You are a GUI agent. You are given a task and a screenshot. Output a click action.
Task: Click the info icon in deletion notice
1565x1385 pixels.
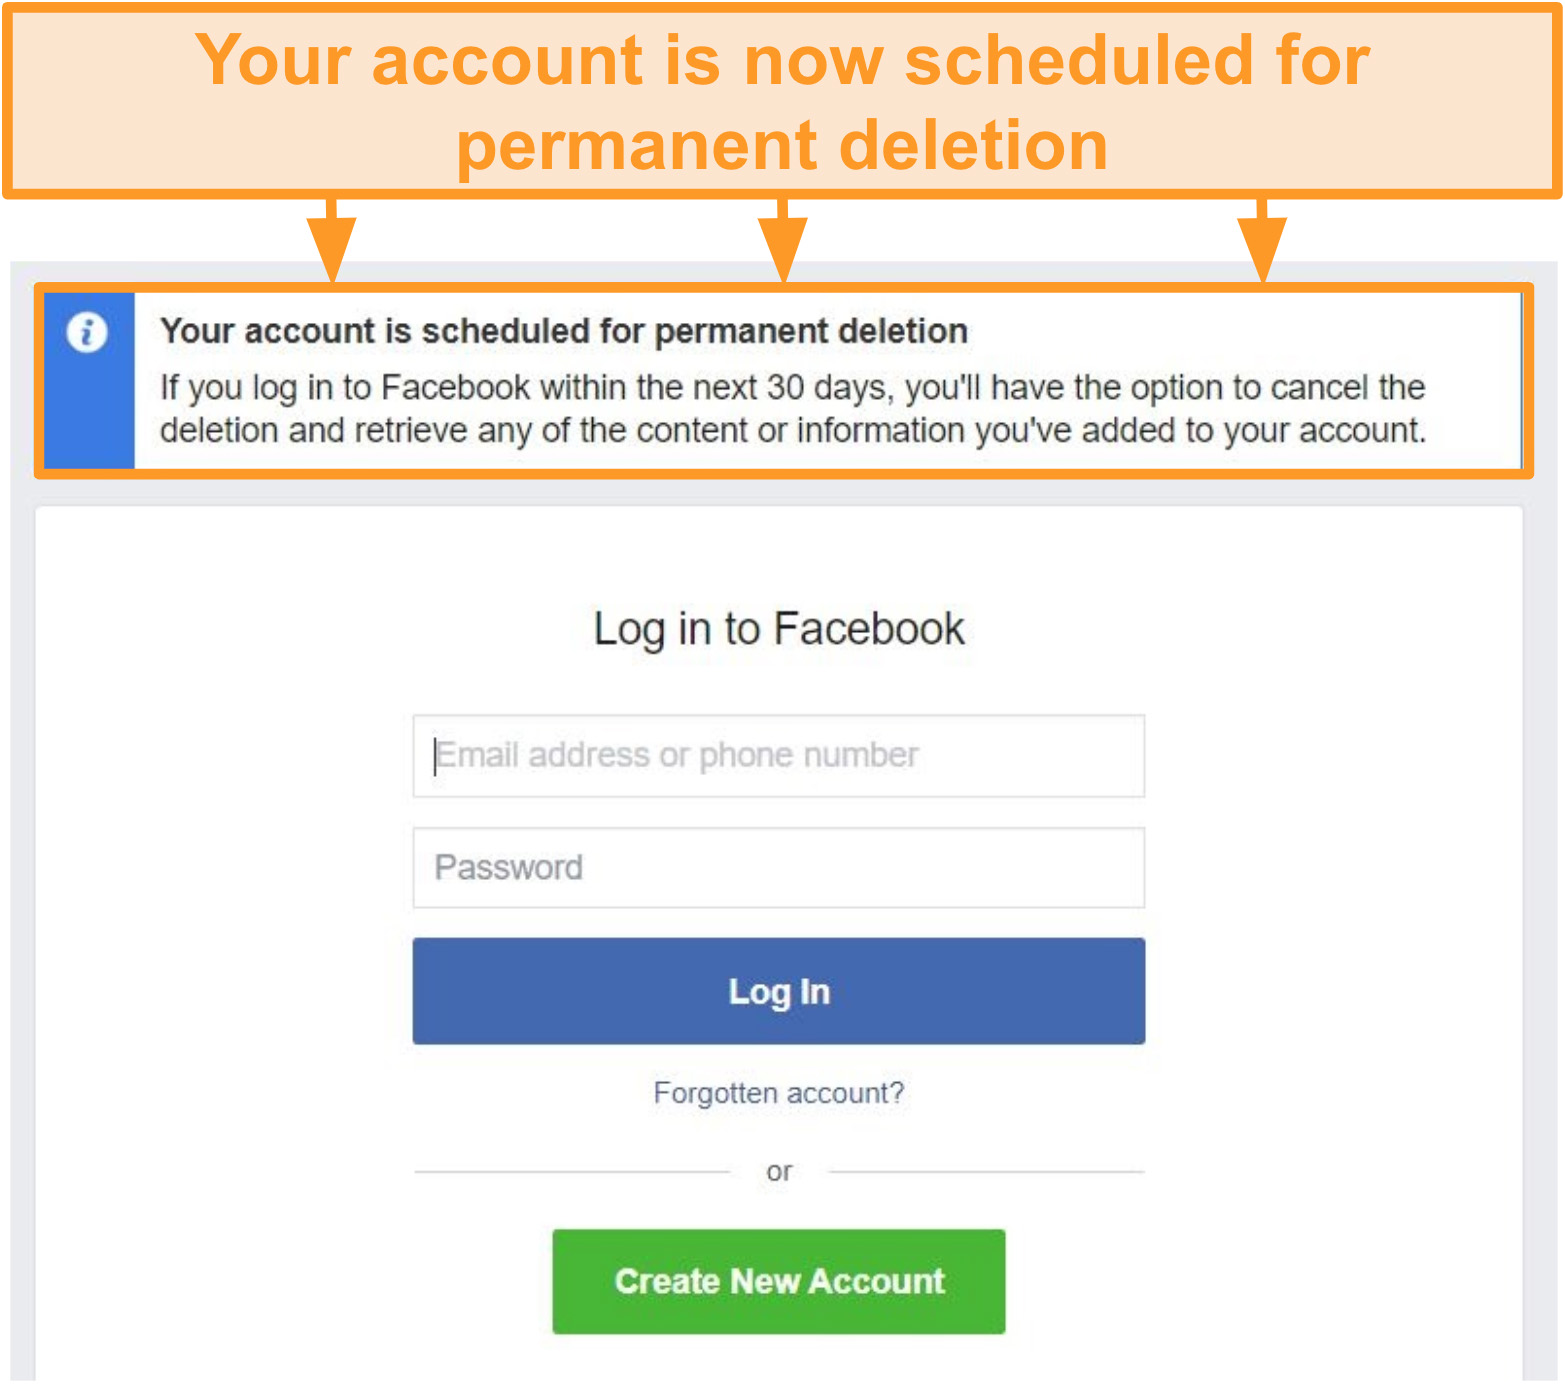click(x=87, y=331)
